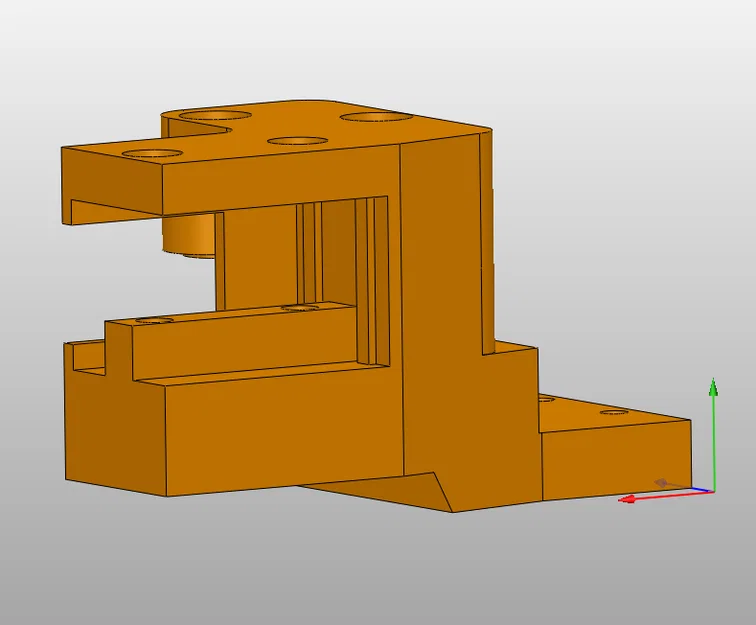Select the hole on the top plate's left arm
This screenshot has height=625, width=756.
point(153,153)
